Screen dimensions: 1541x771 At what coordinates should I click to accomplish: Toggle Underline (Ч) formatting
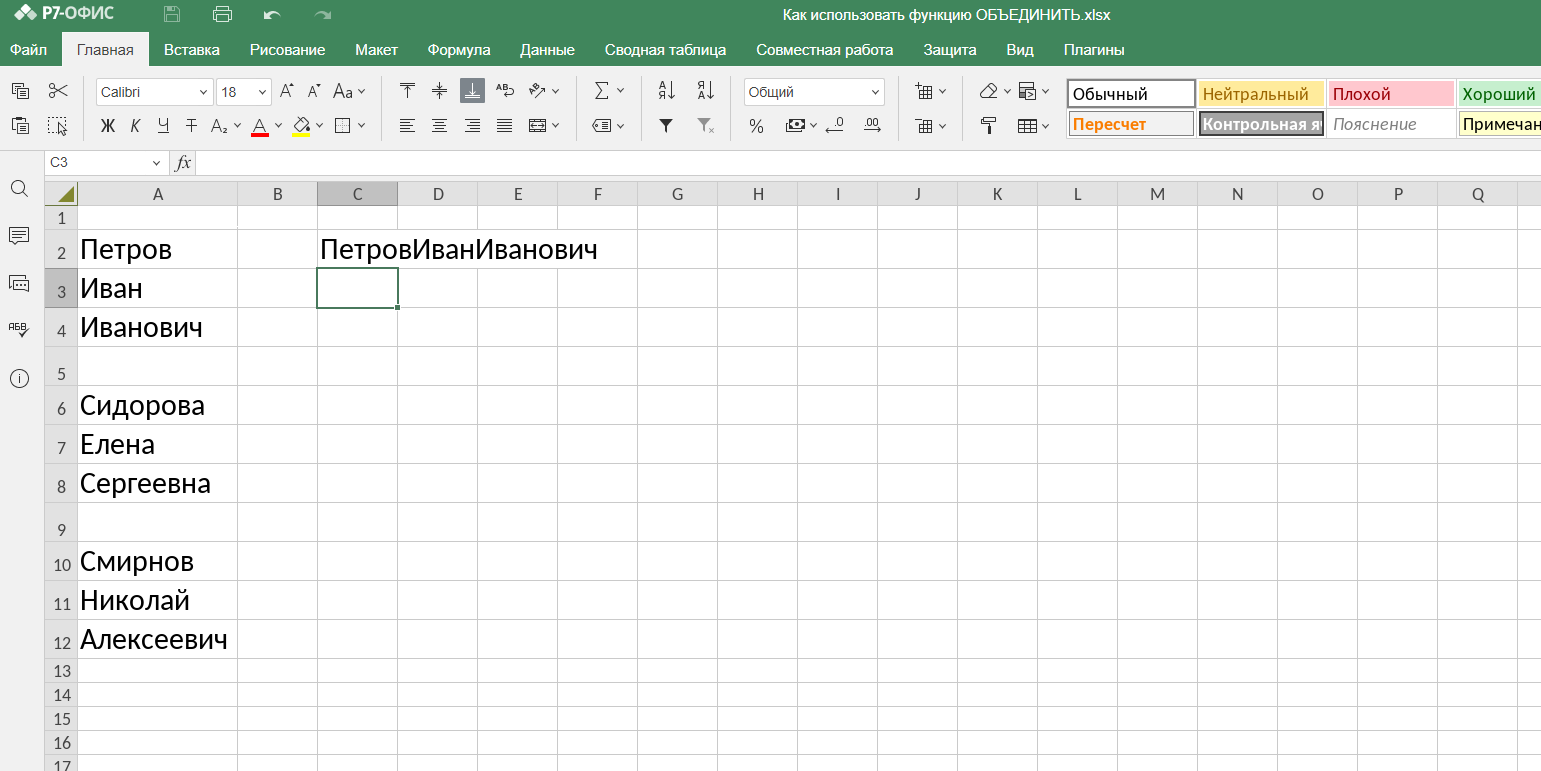pos(163,126)
